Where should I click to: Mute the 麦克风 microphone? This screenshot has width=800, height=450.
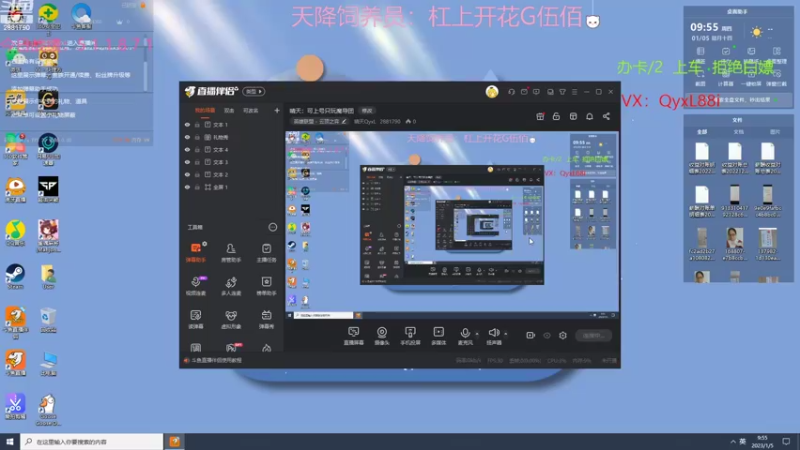[465, 336]
